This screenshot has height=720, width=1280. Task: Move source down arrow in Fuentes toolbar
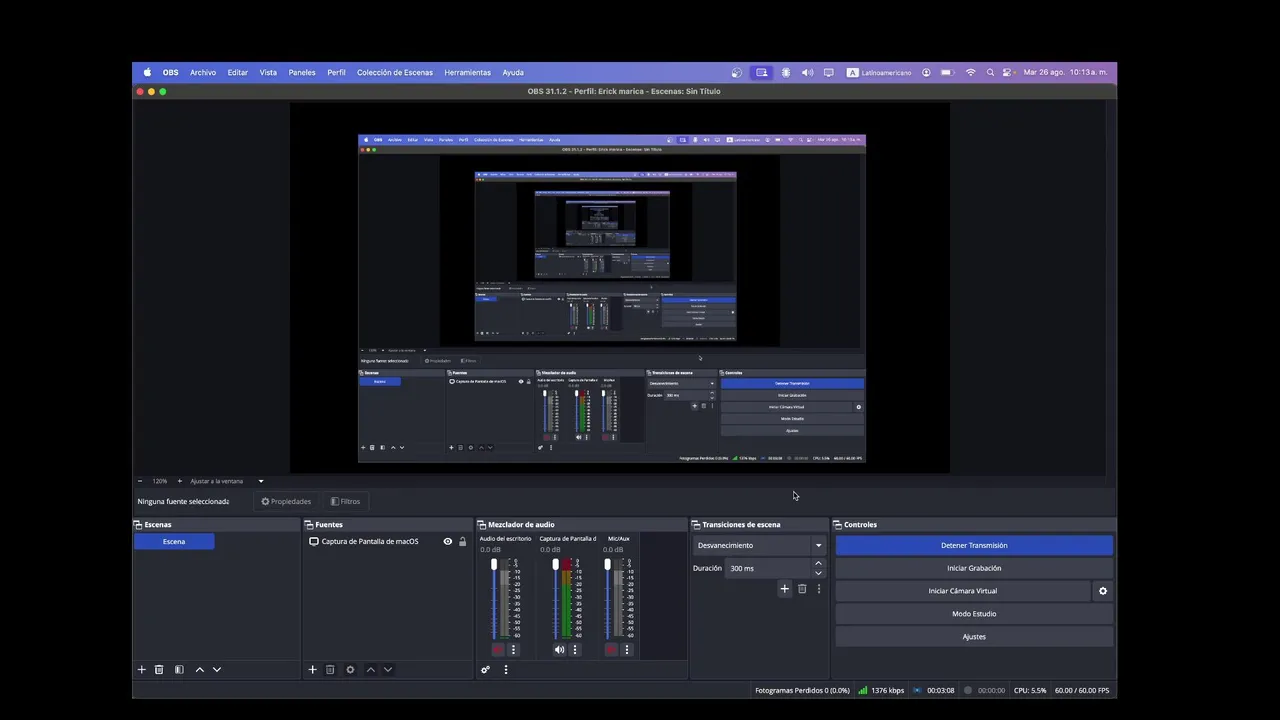[388, 670]
